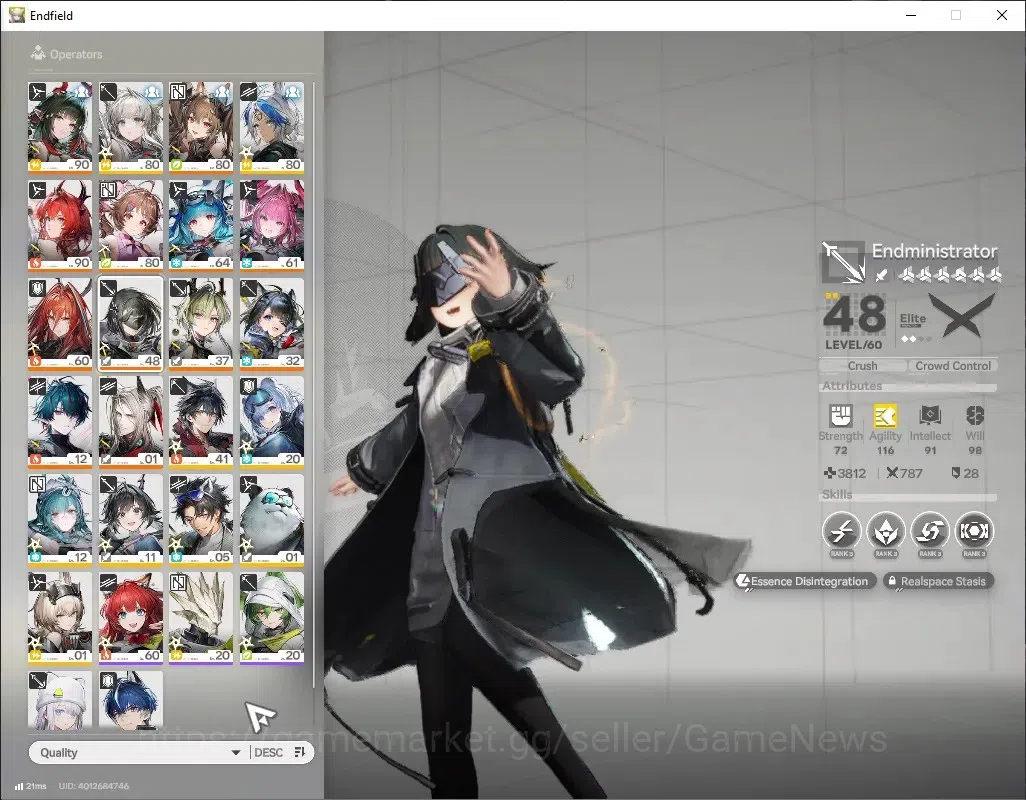Click the Crush tag

coord(862,366)
